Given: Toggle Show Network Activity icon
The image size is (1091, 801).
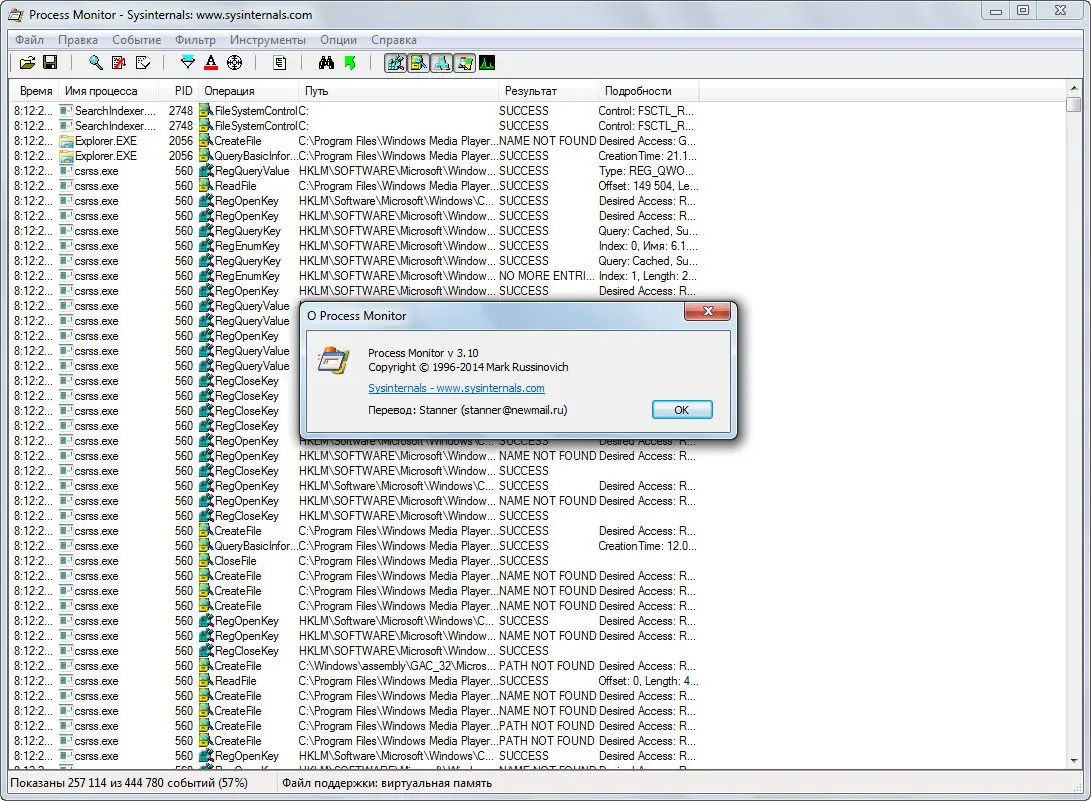Looking at the screenshot, I should (x=441, y=63).
